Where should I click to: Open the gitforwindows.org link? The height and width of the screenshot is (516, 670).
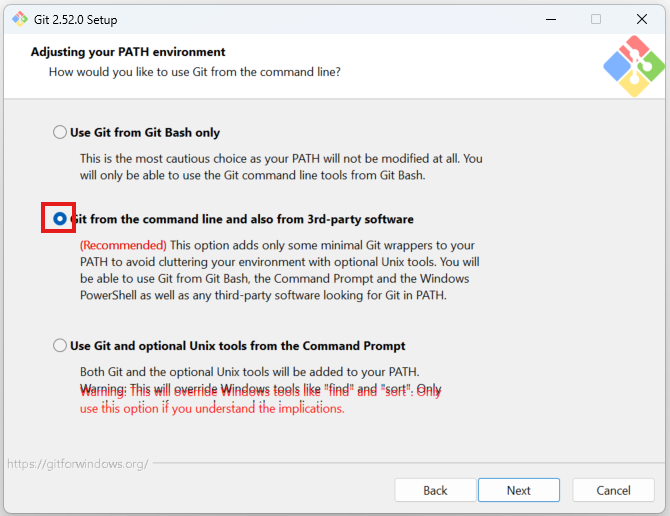[x=78, y=464]
